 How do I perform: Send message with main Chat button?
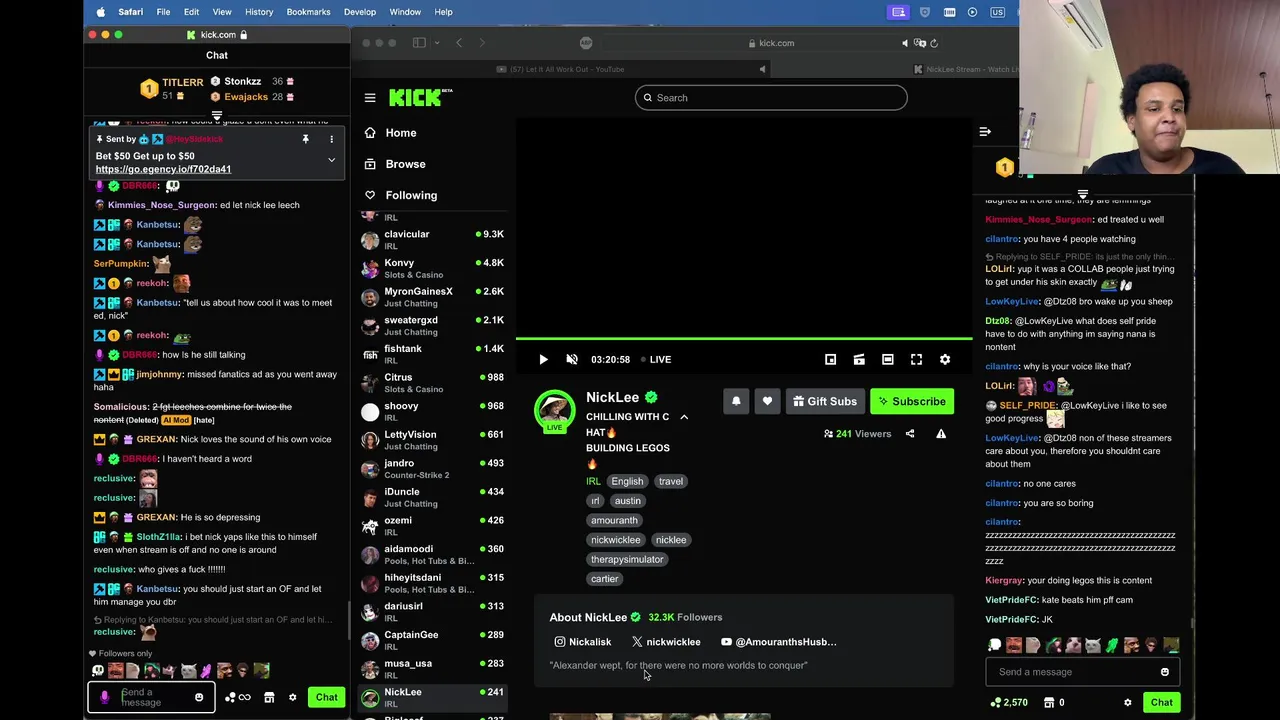pyautogui.click(x=1161, y=702)
